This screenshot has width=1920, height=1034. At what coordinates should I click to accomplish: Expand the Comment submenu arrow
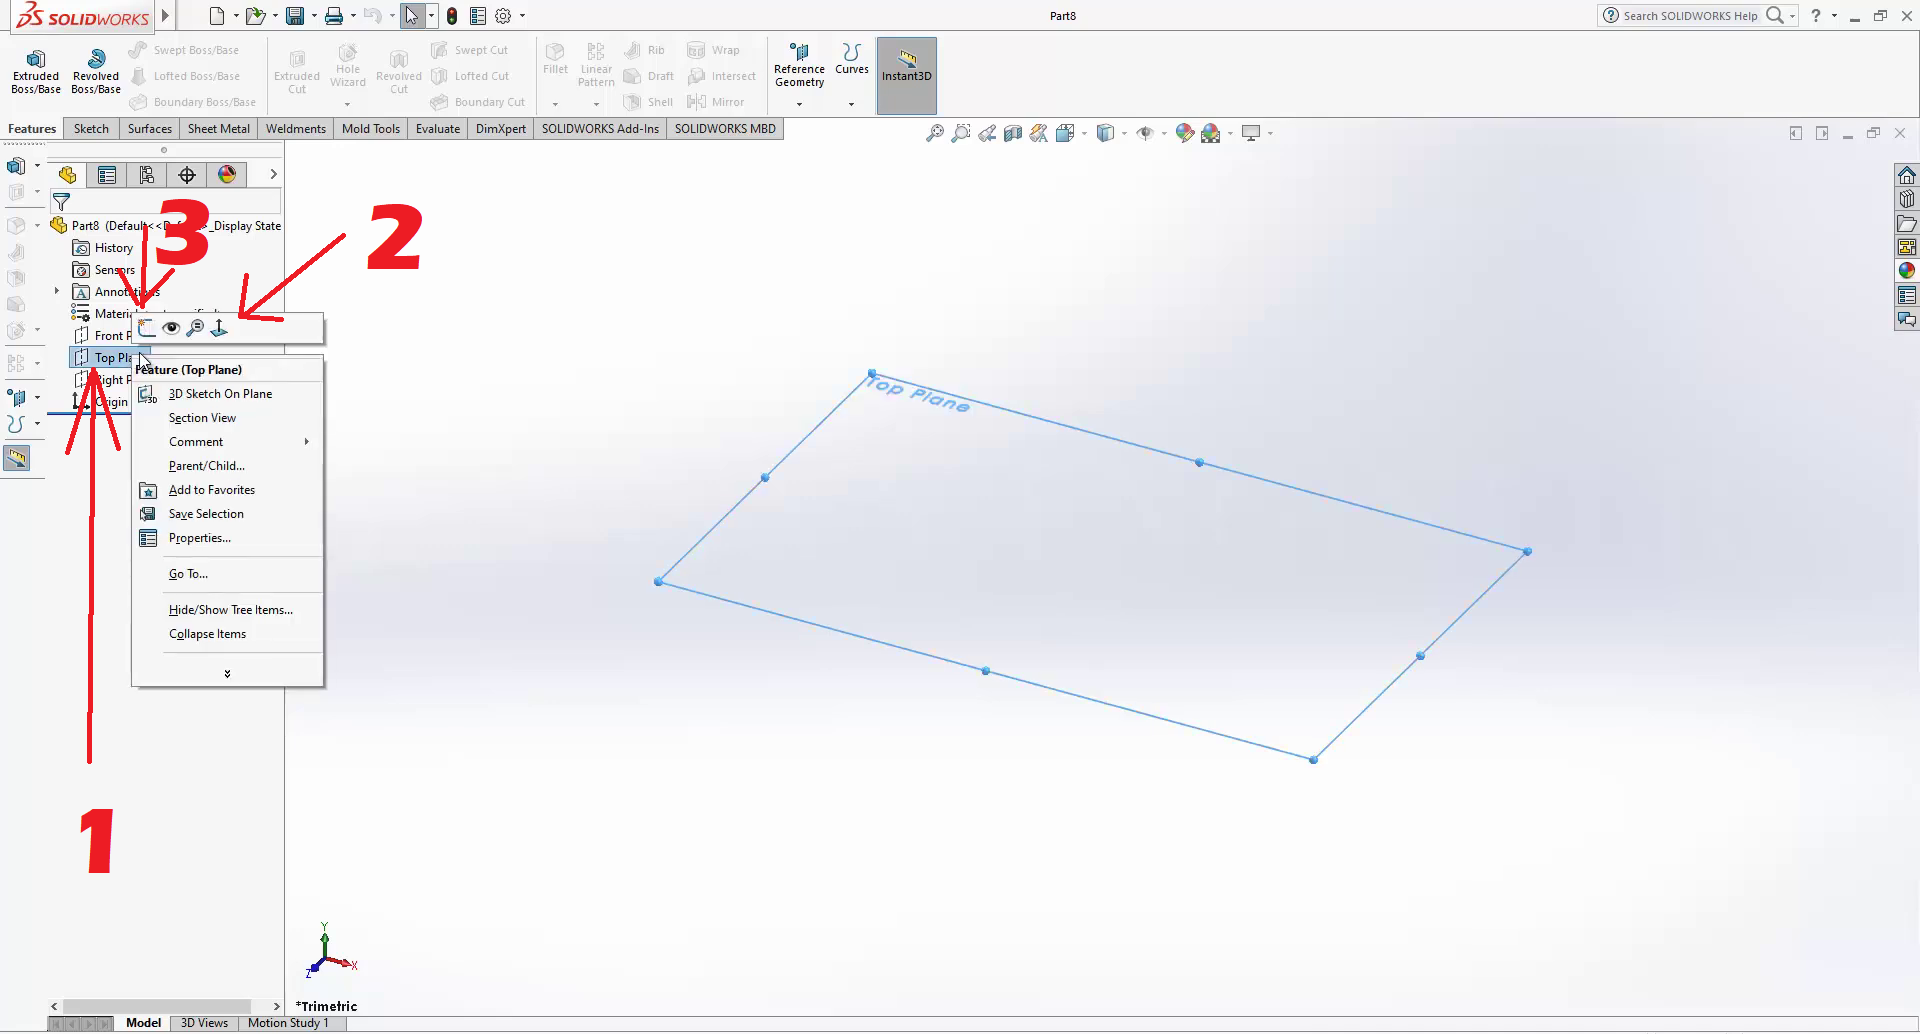point(307,442)
